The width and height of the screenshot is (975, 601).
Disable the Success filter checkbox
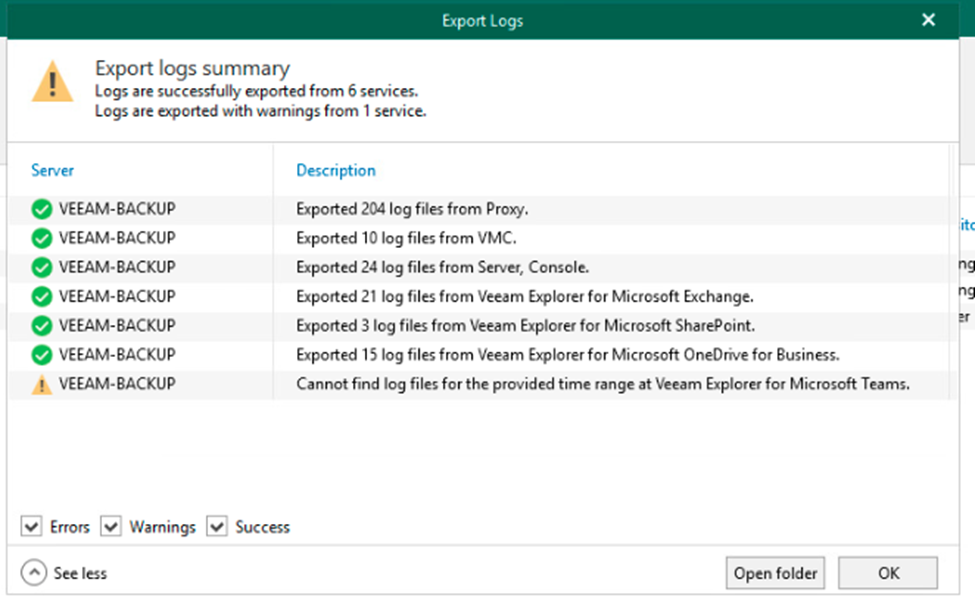(x=217, y=527)
